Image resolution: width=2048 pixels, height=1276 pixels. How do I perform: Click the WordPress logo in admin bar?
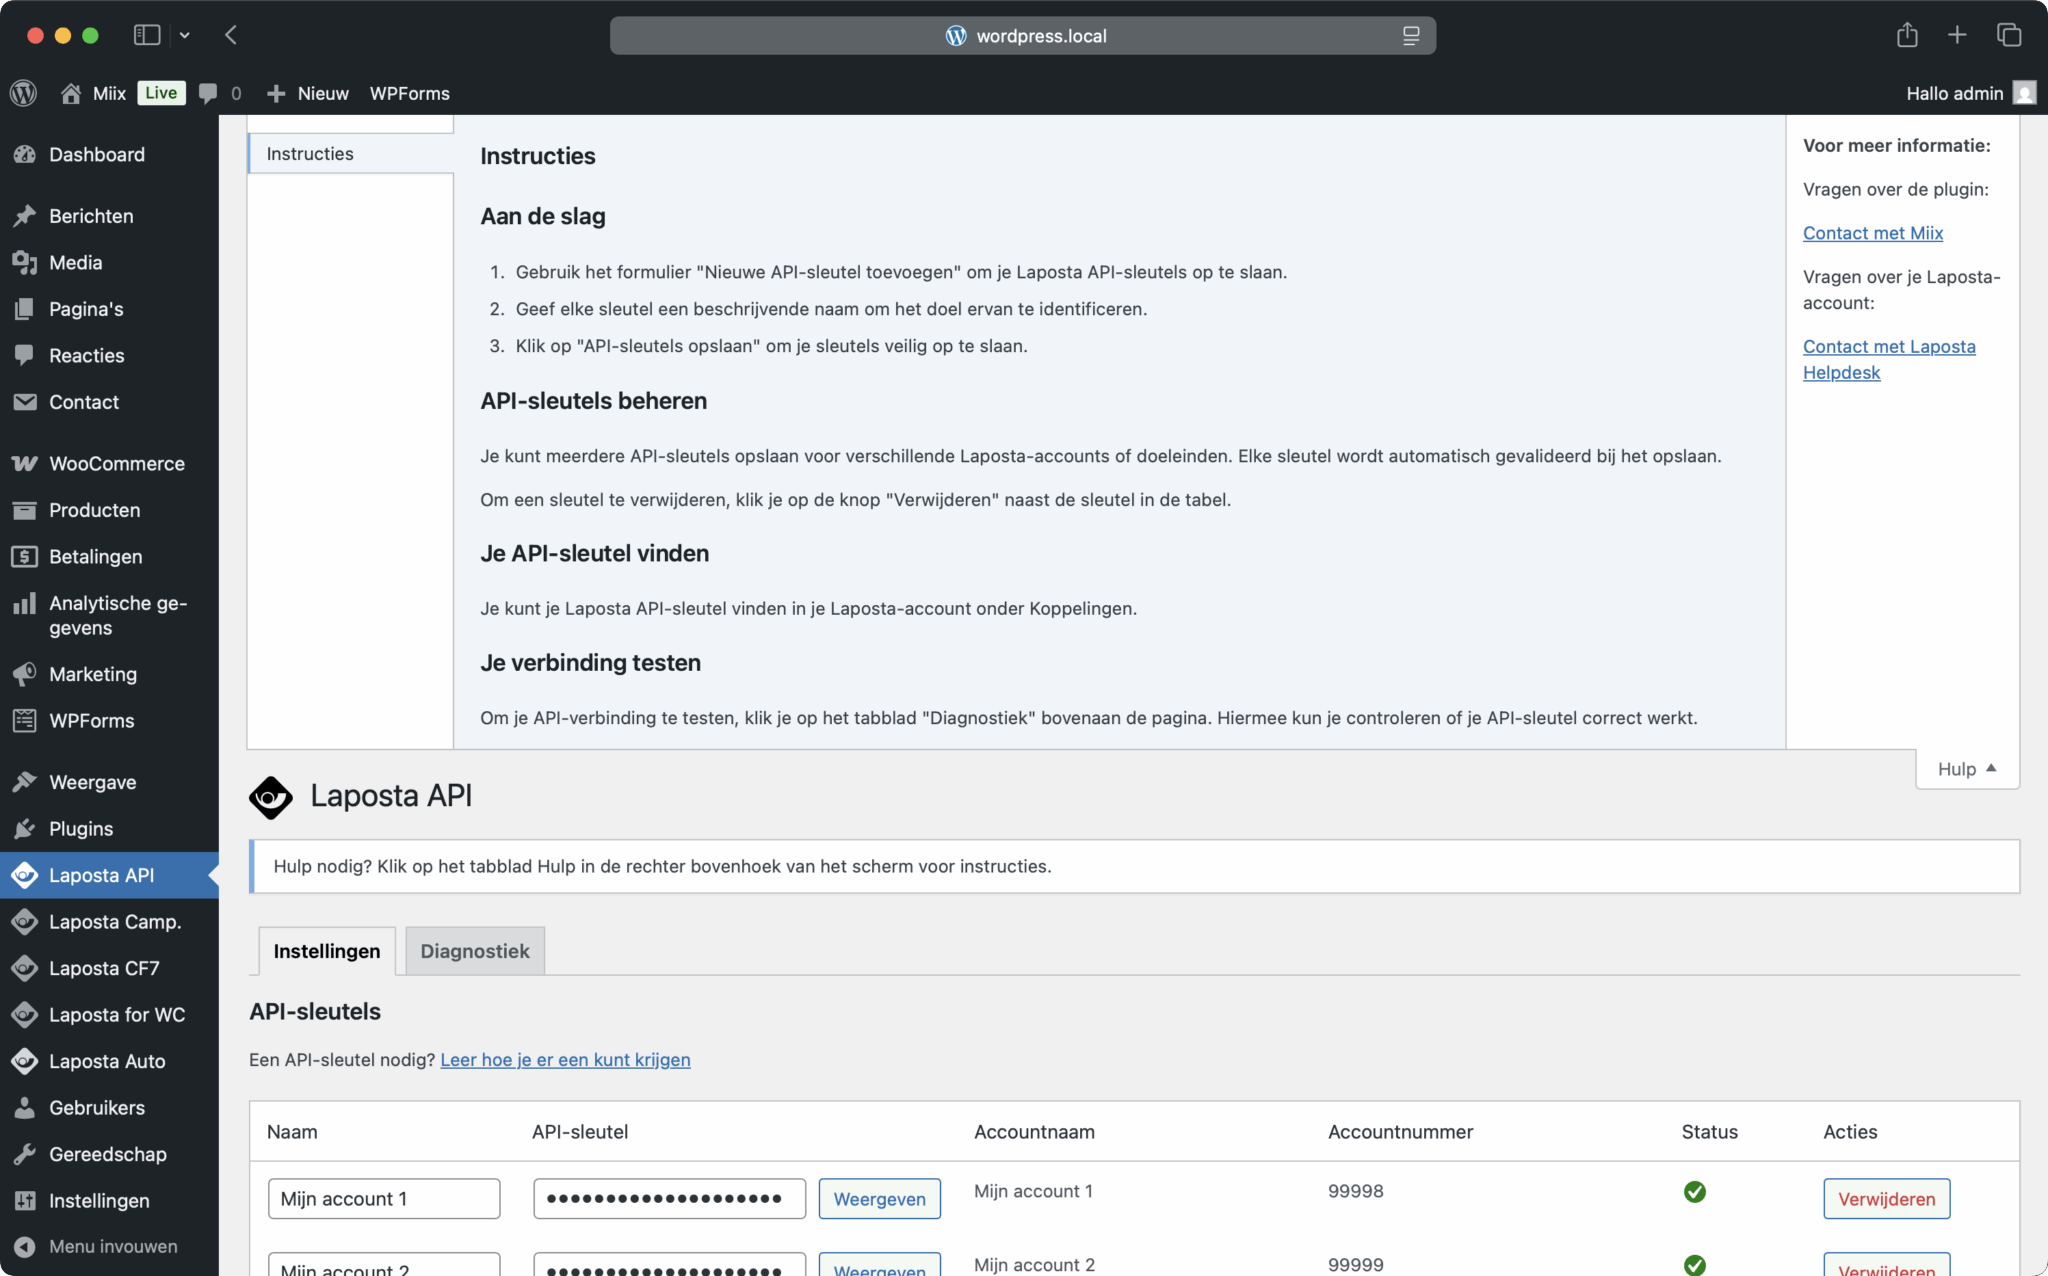point(24,93)
